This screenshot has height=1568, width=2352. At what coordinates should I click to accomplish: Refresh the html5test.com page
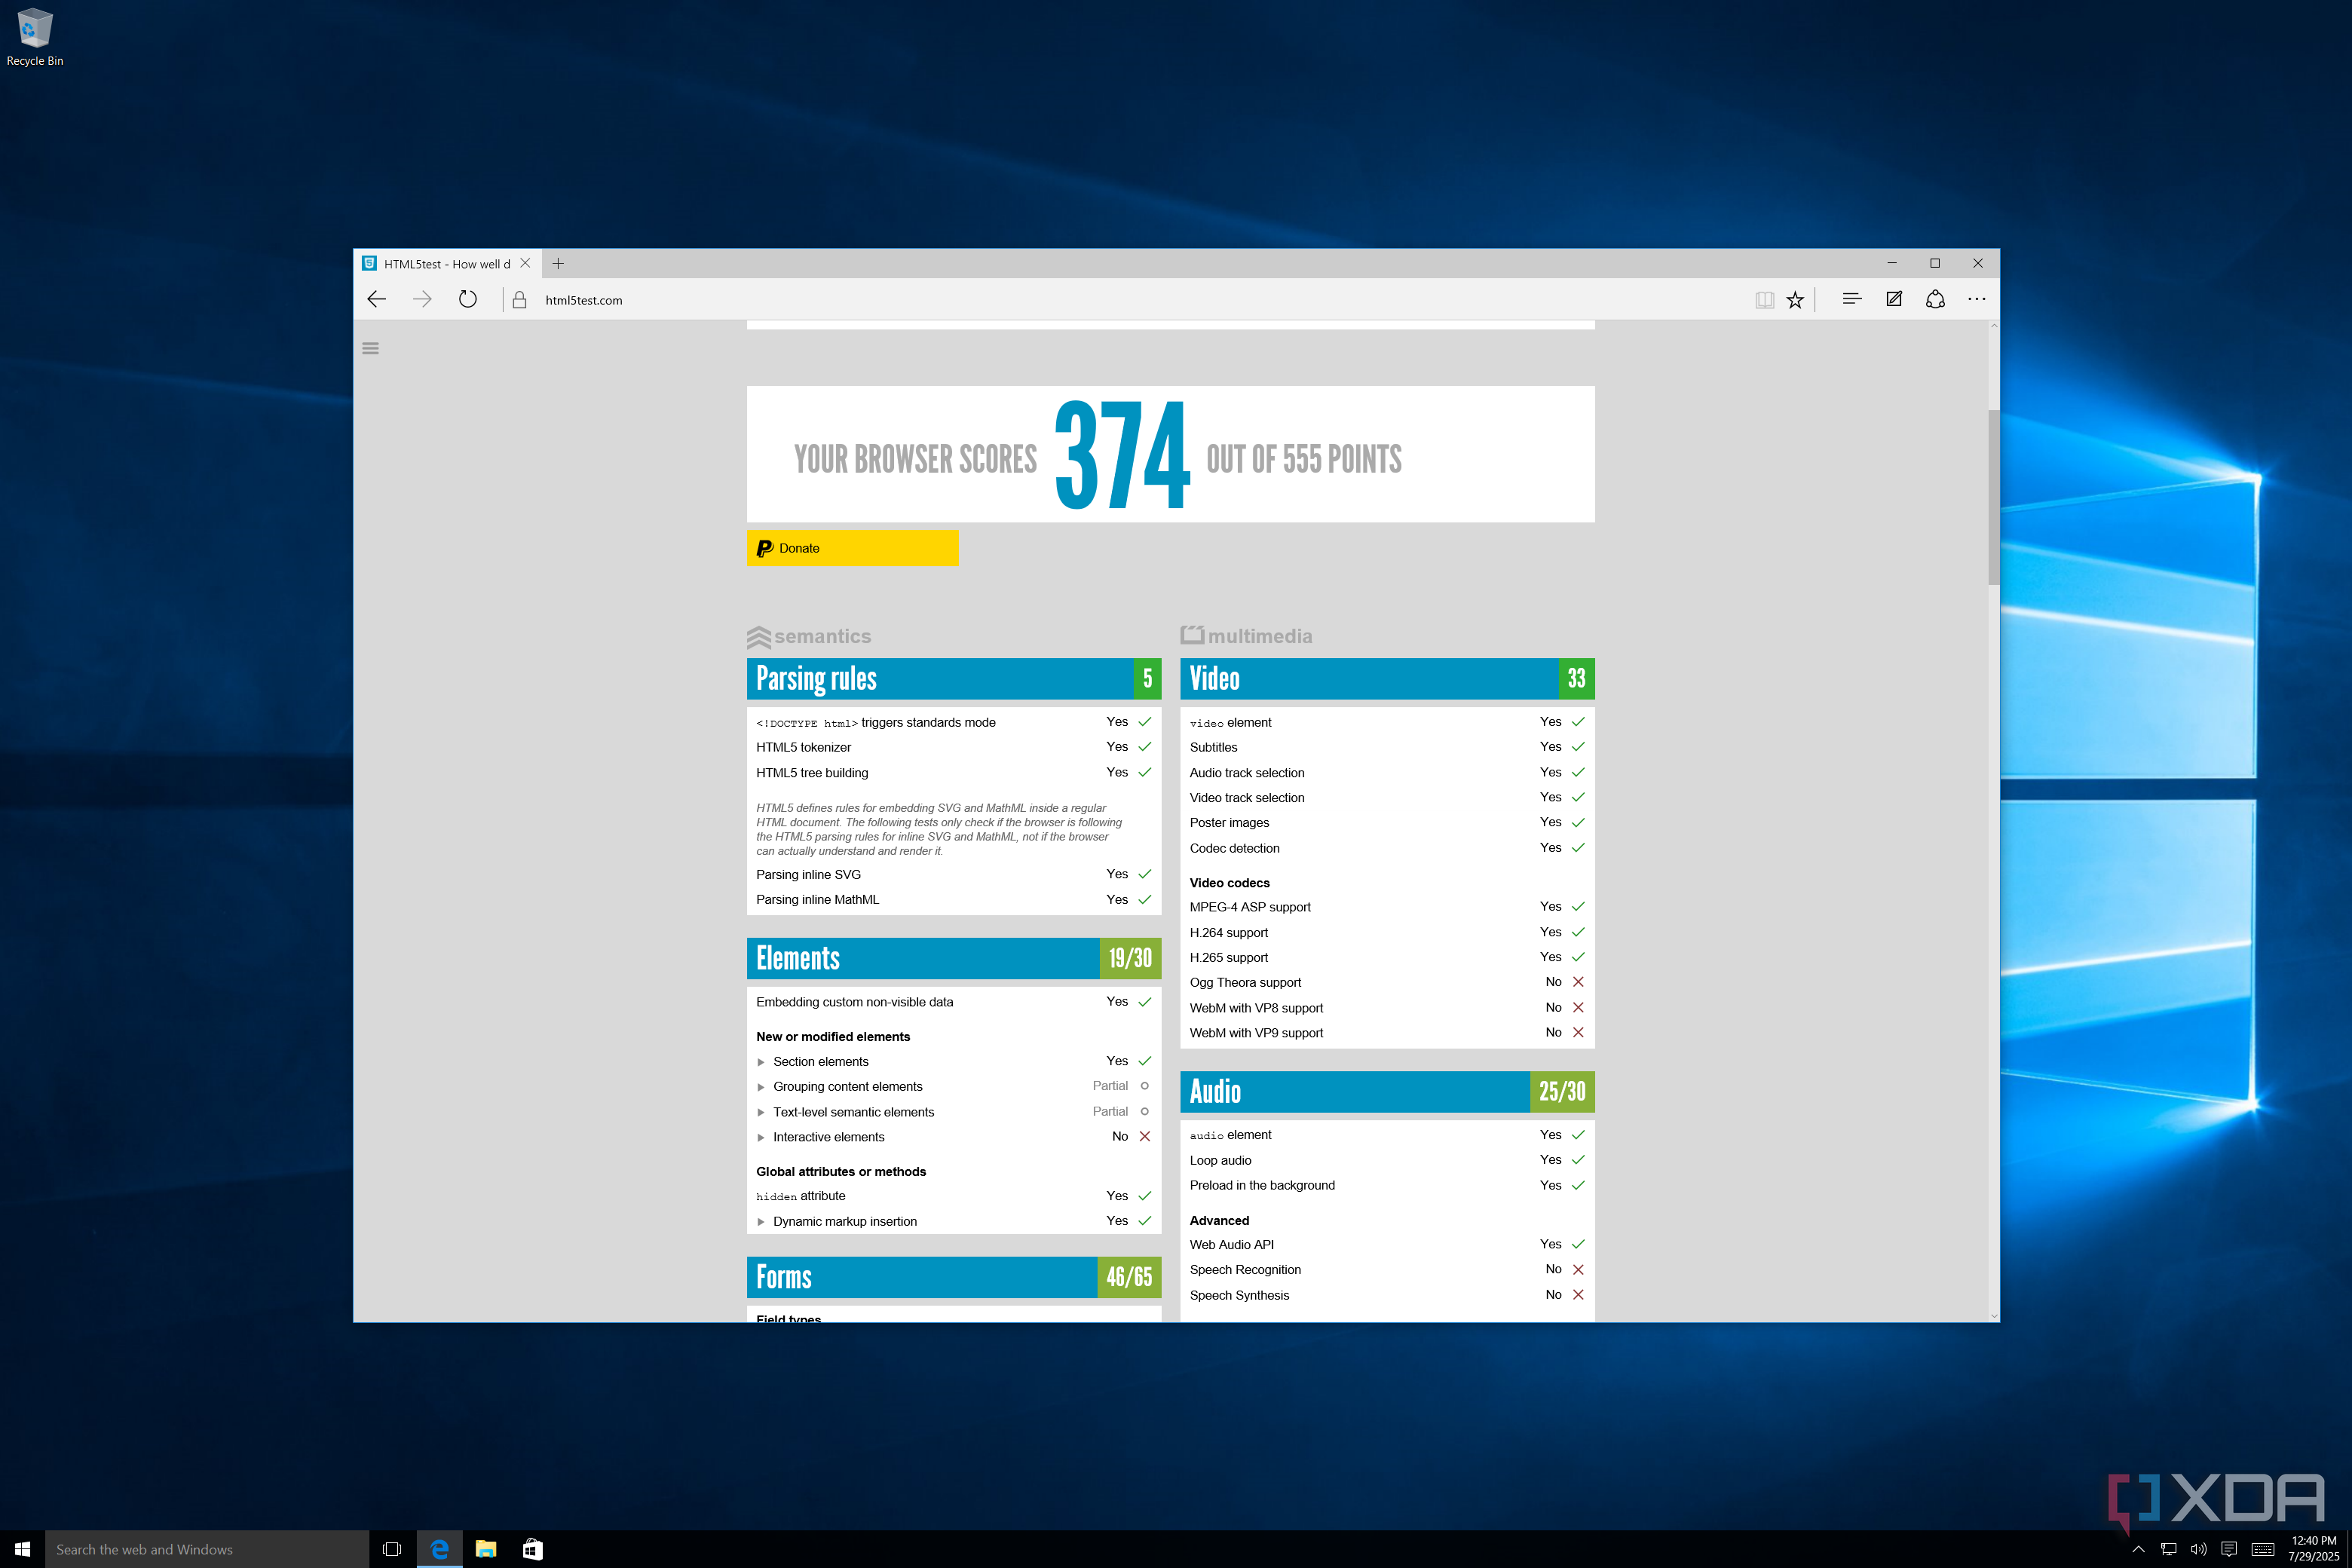tap(467, 299)
